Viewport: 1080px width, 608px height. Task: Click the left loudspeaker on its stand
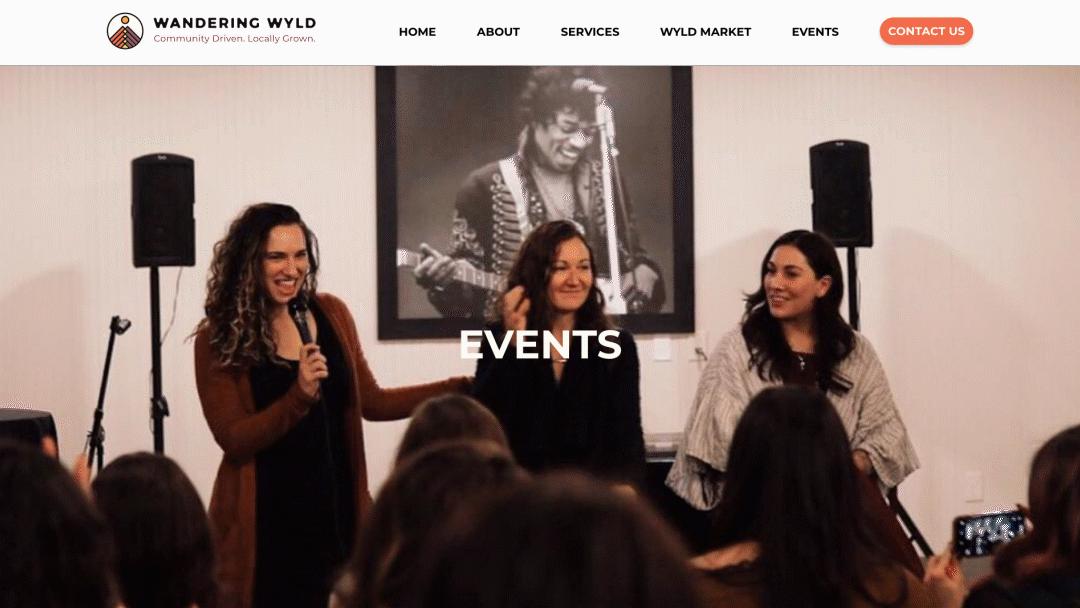(x=163, y=210)
